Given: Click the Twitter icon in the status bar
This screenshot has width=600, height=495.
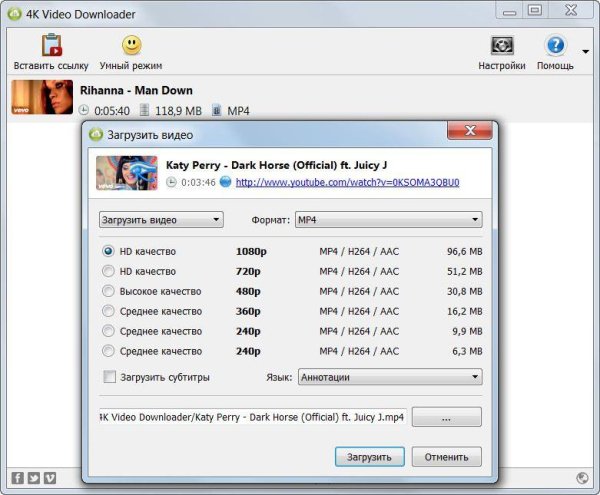Looking at the screenshot, I should [34, 478].
